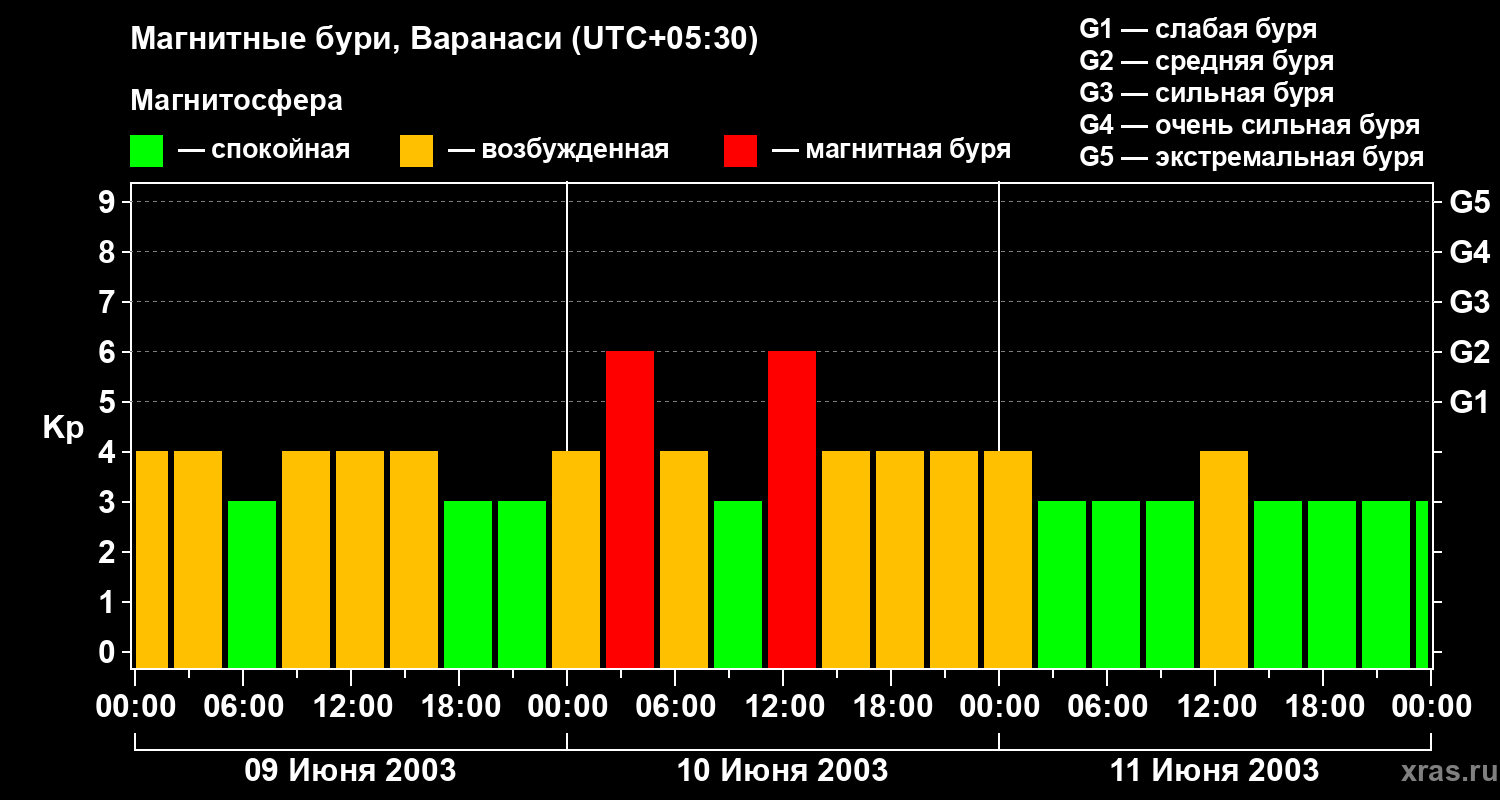Click the 'G1' label on right axis
The width and height of the screenshot is (1500, 800).
(1469, 402)
